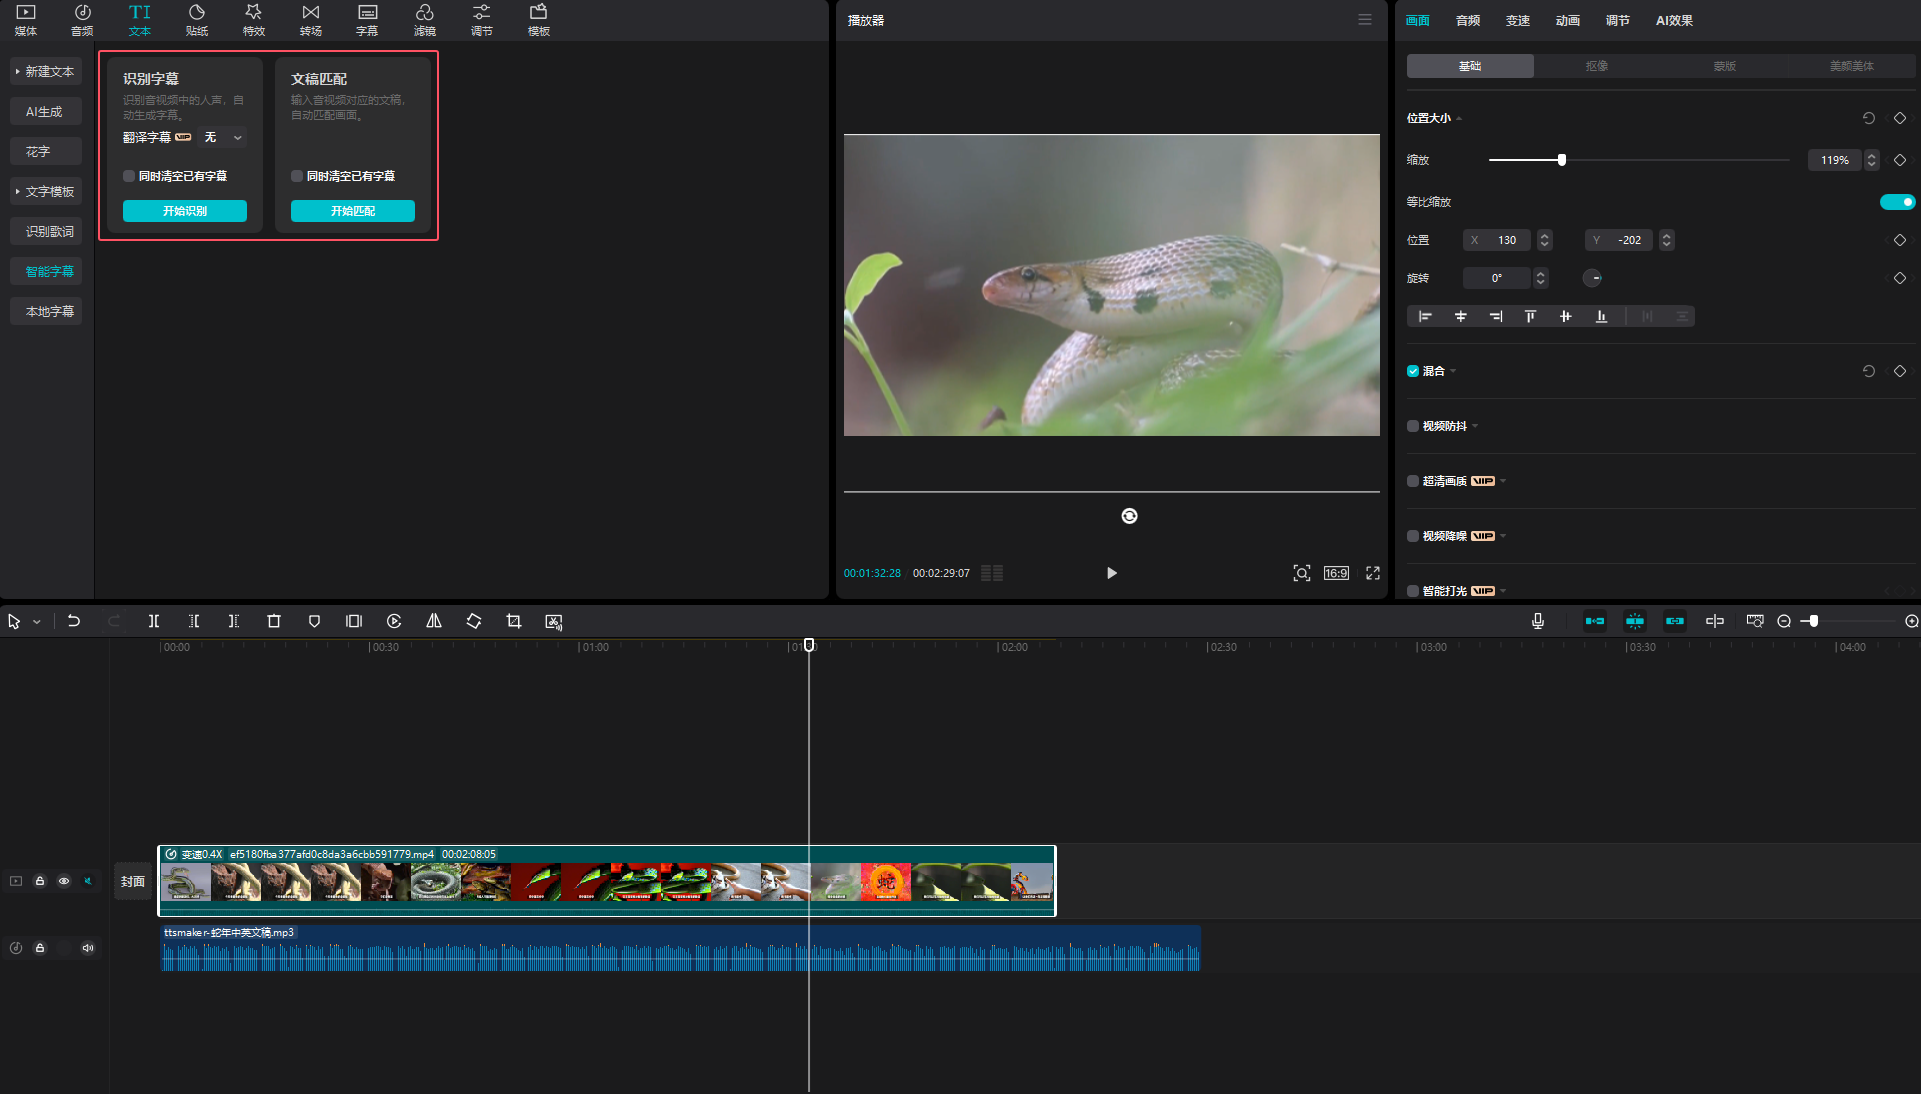This screenshot has height=1094, width=1921.
Task: Check 同时清空已有字幕 under 识别字幕
Action: [x=129, y=176]
